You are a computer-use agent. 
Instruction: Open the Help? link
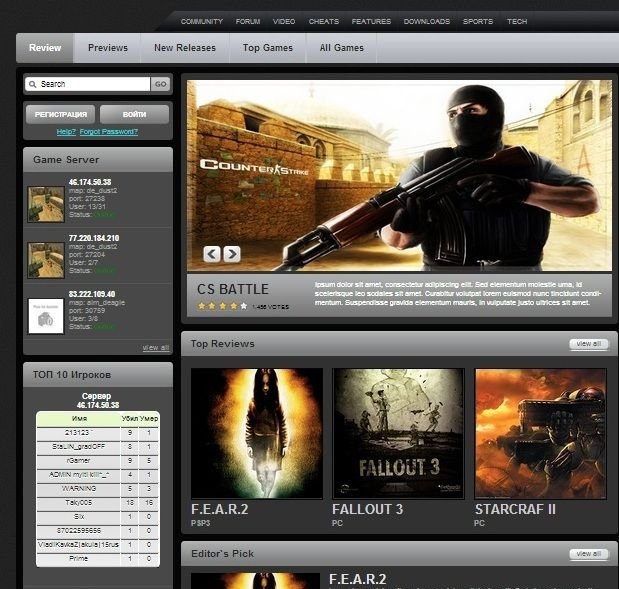click(66, 131)
